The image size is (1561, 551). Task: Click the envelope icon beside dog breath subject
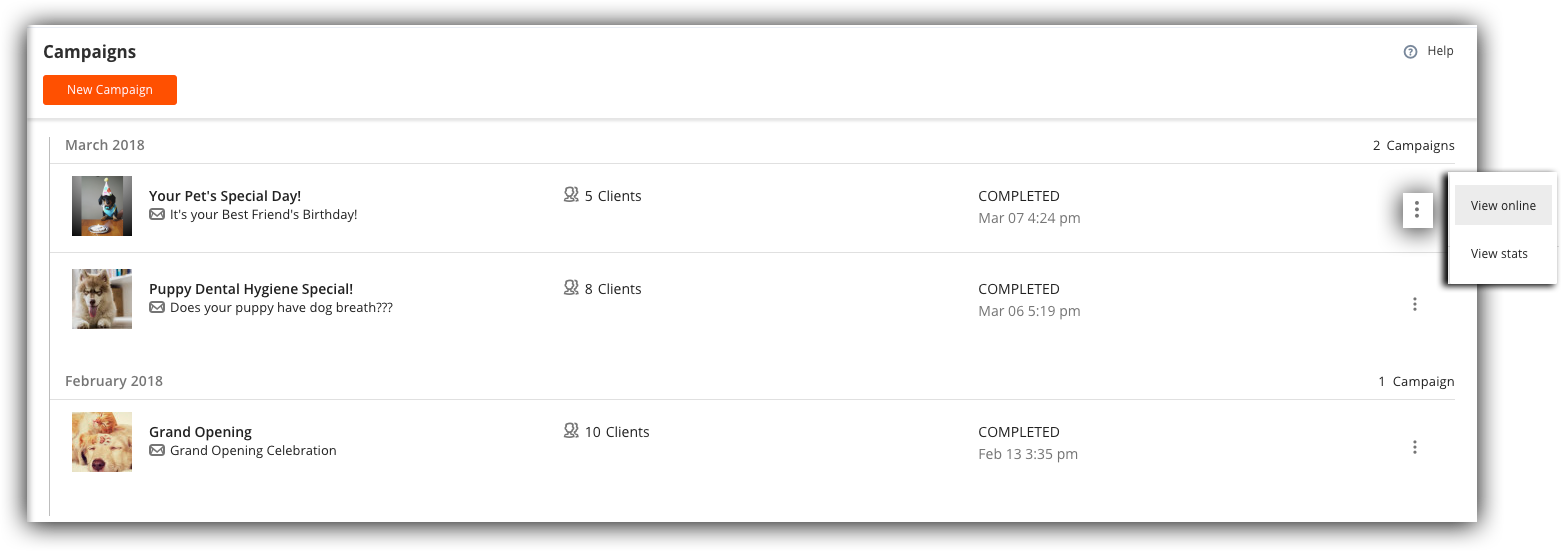pyautogui.click(x=157, y=307)
